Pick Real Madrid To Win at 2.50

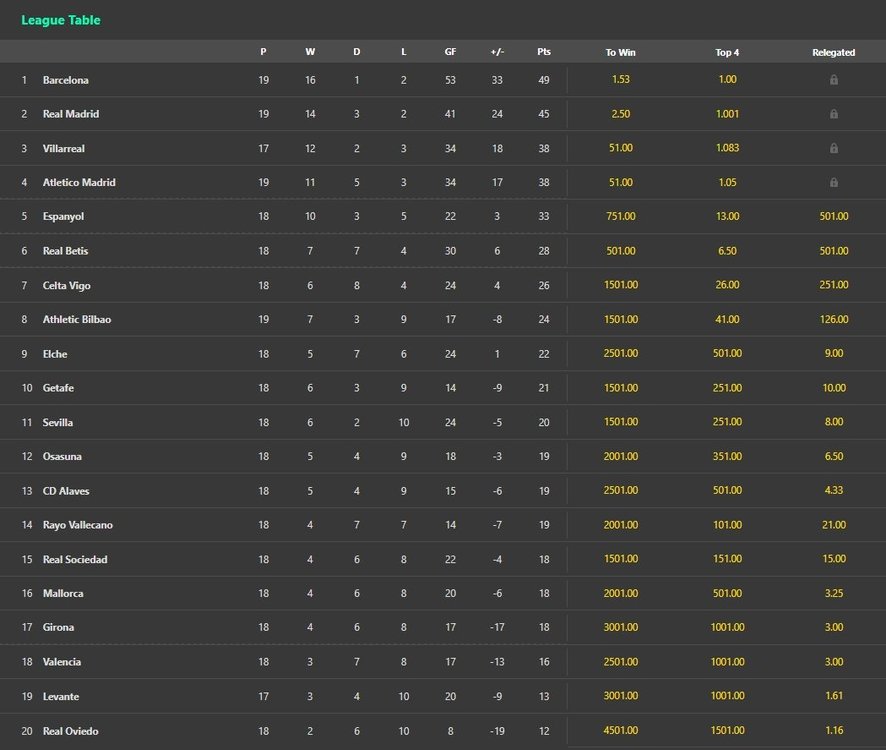(620, 114)
